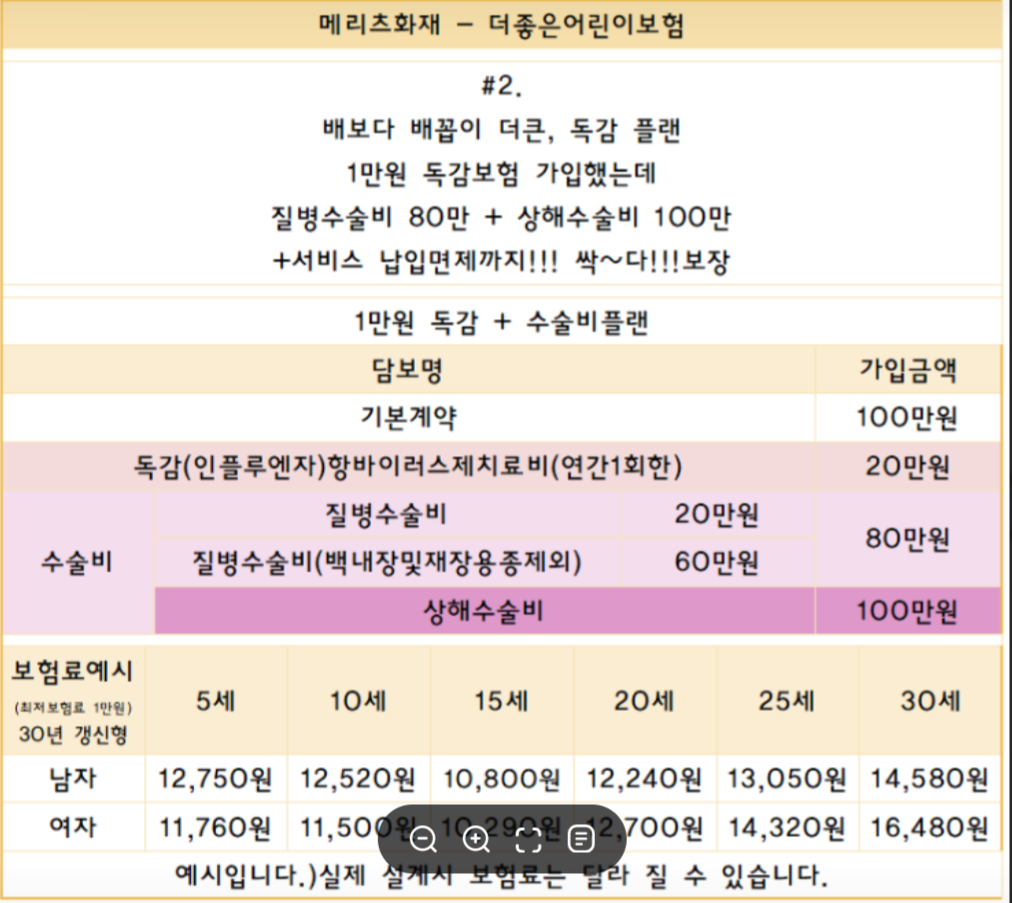Image resolution: width=1012 pixels, height=903 pixels.
Task: Select the '60만원' value
Action: click(x=716, y=562)
